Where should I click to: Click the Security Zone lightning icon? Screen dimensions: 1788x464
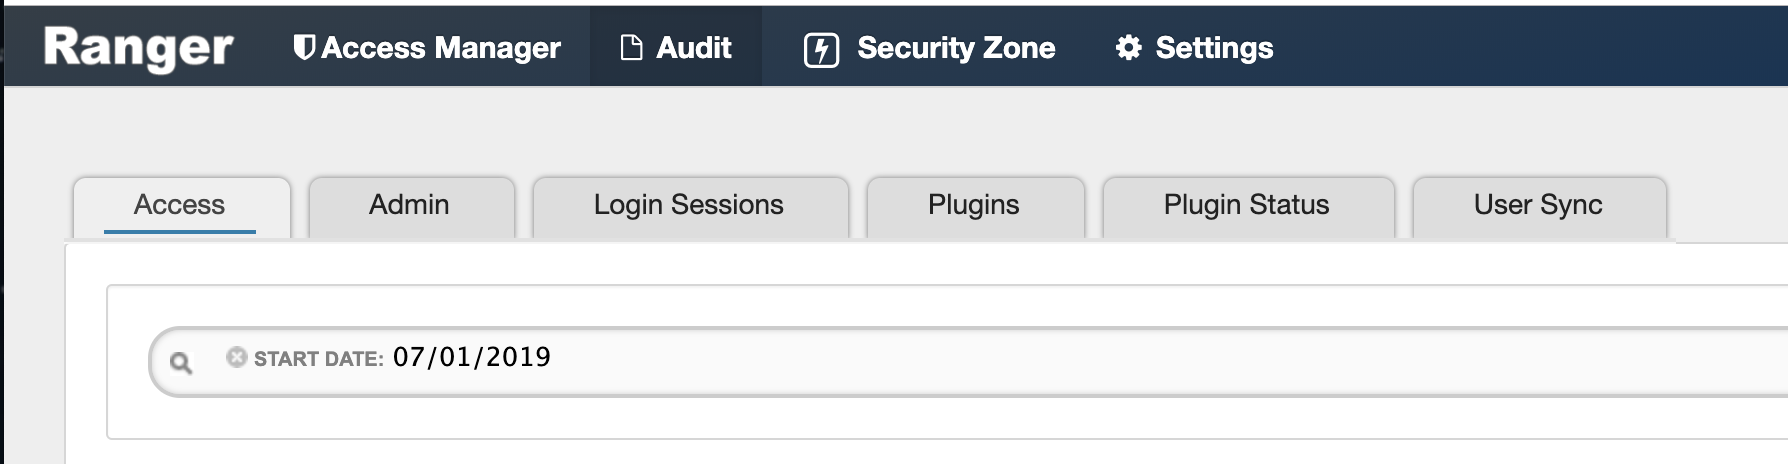pyautogui.click(x=821, y=49)
